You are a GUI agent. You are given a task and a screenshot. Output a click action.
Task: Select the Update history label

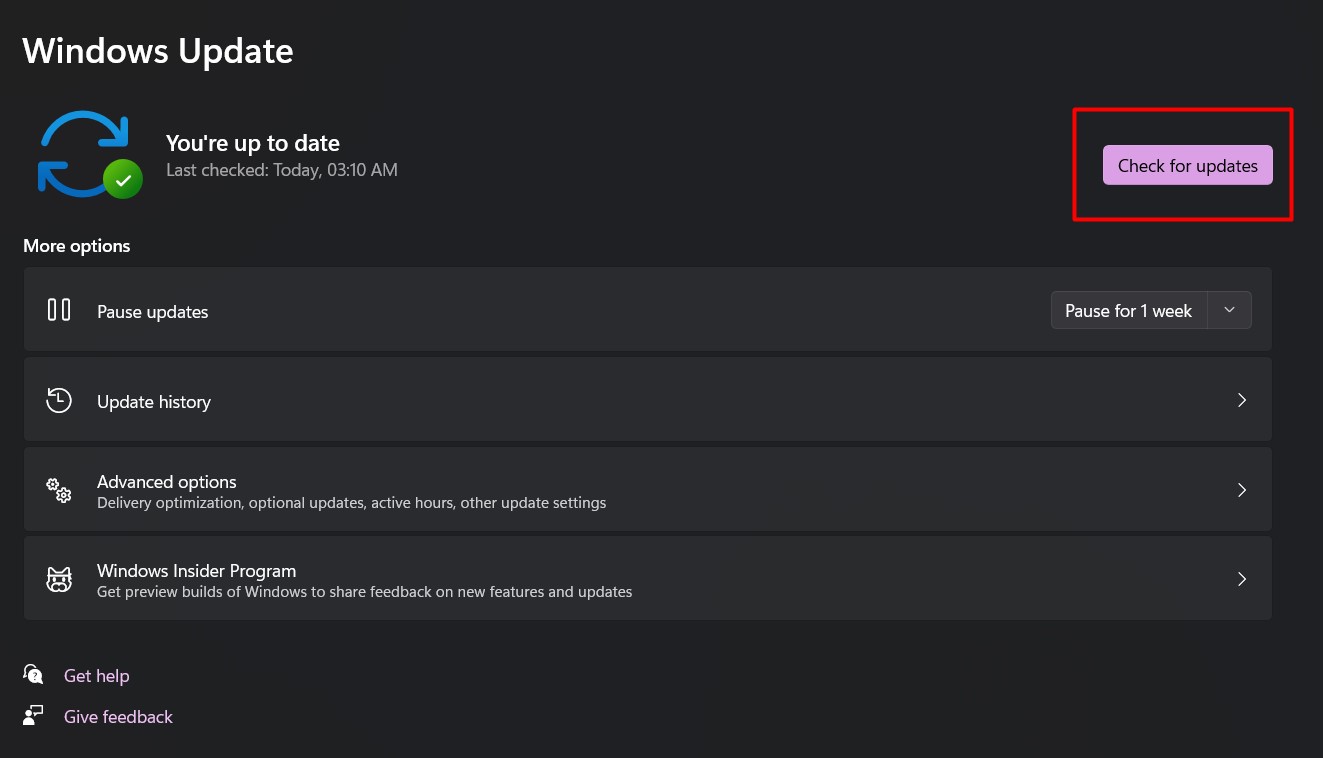coord(154,402)
